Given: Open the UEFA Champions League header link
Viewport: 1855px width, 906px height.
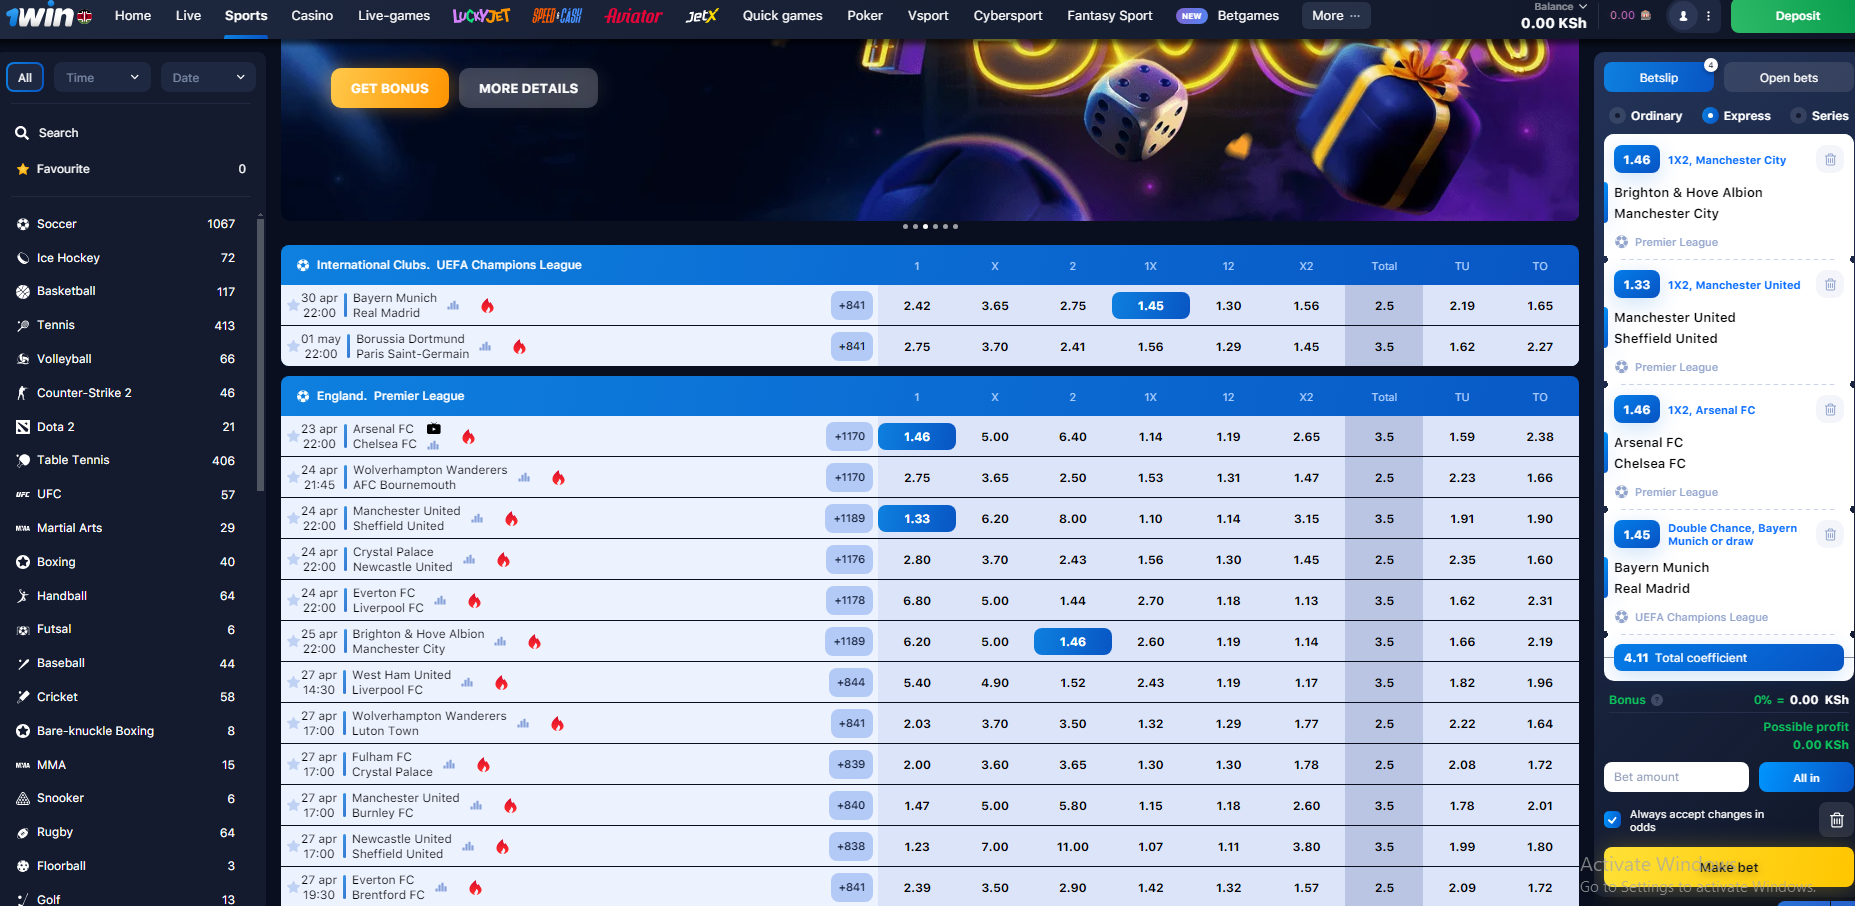Looking at the screenshot, I should coord(449,265).
